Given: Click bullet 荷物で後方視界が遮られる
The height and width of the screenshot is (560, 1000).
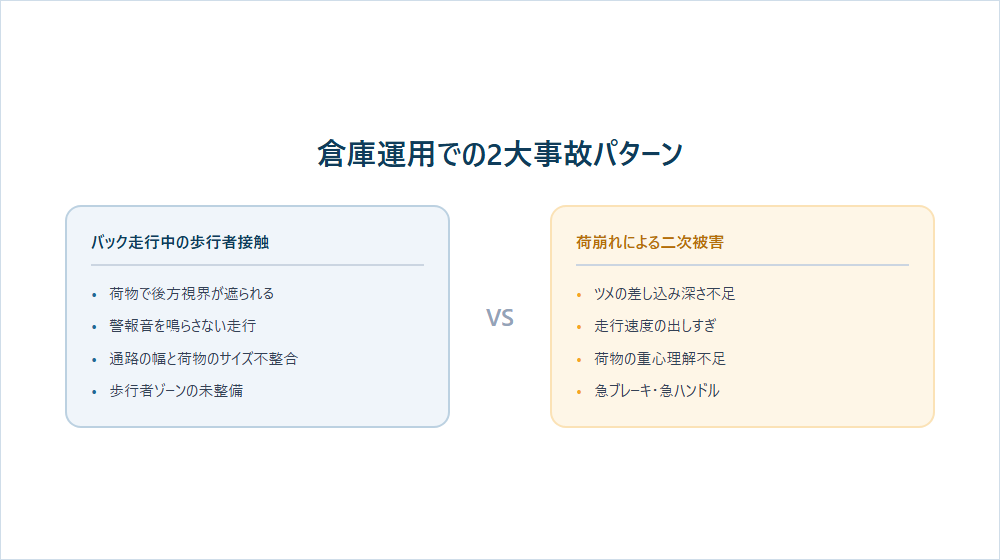Looking at the screenshot, I should [x=191, y=293].
